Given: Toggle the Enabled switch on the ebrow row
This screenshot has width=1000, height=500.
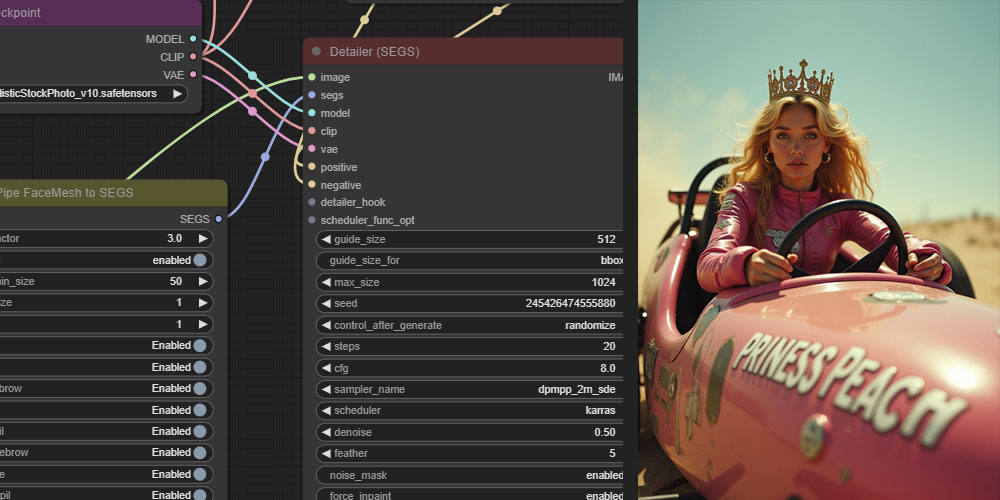Looking at the screenshot, I should [x=200, y=452].
